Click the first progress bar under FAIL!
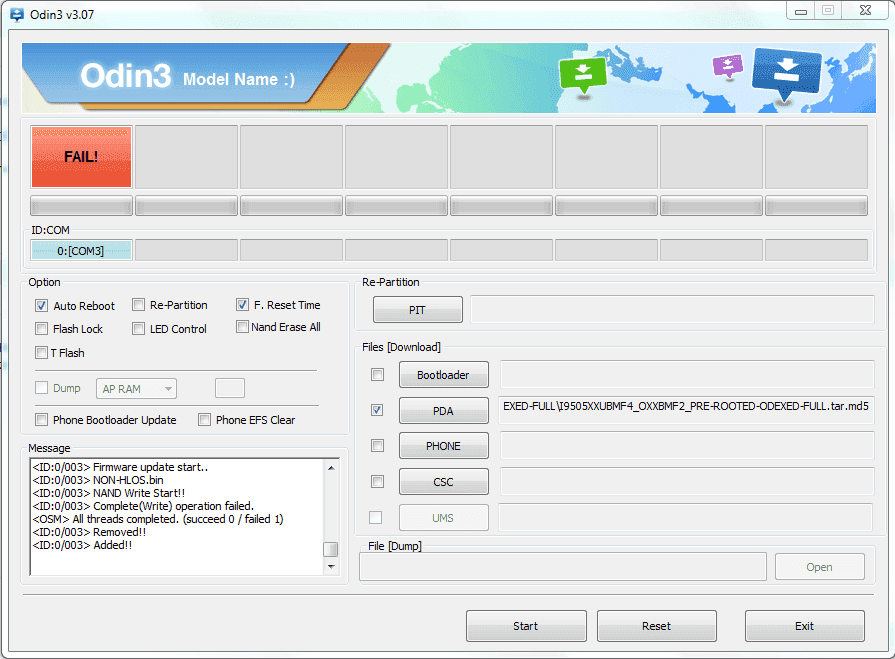The height and width of the screenshot is (659, 895). click(x=82, y=205)
